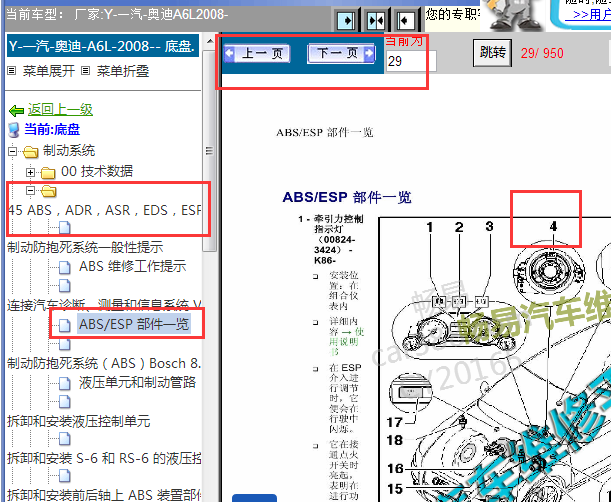This screenshot has height=502, width=611.
Task: Click the 当前:底盘 computer icon
Action: [x=14, y=130]
